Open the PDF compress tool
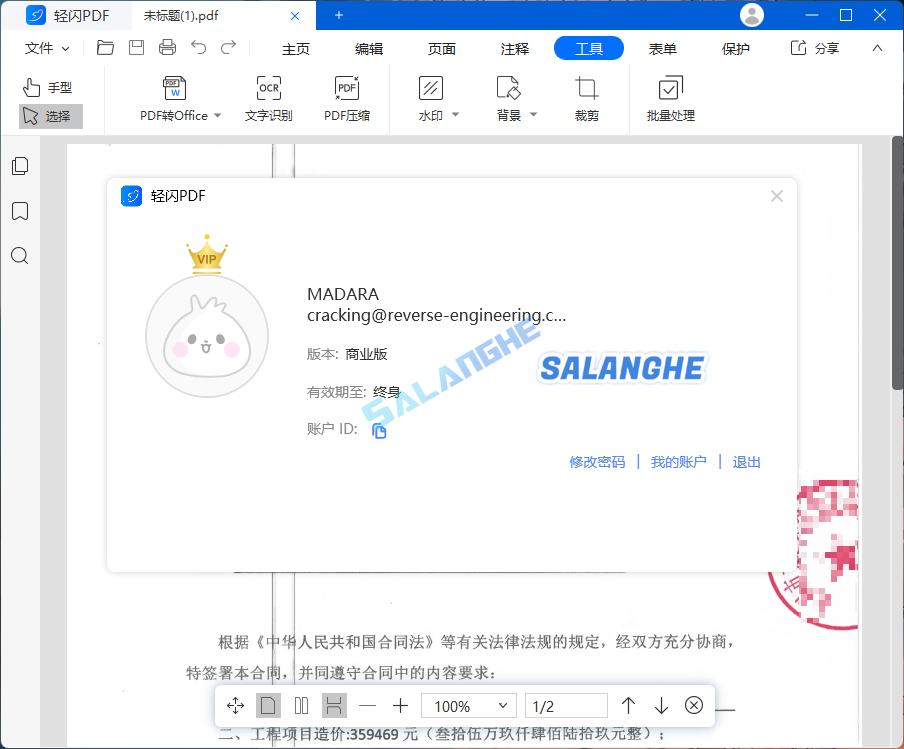The width and height of the screenshot is (904, 749). [x=347, y=99]
